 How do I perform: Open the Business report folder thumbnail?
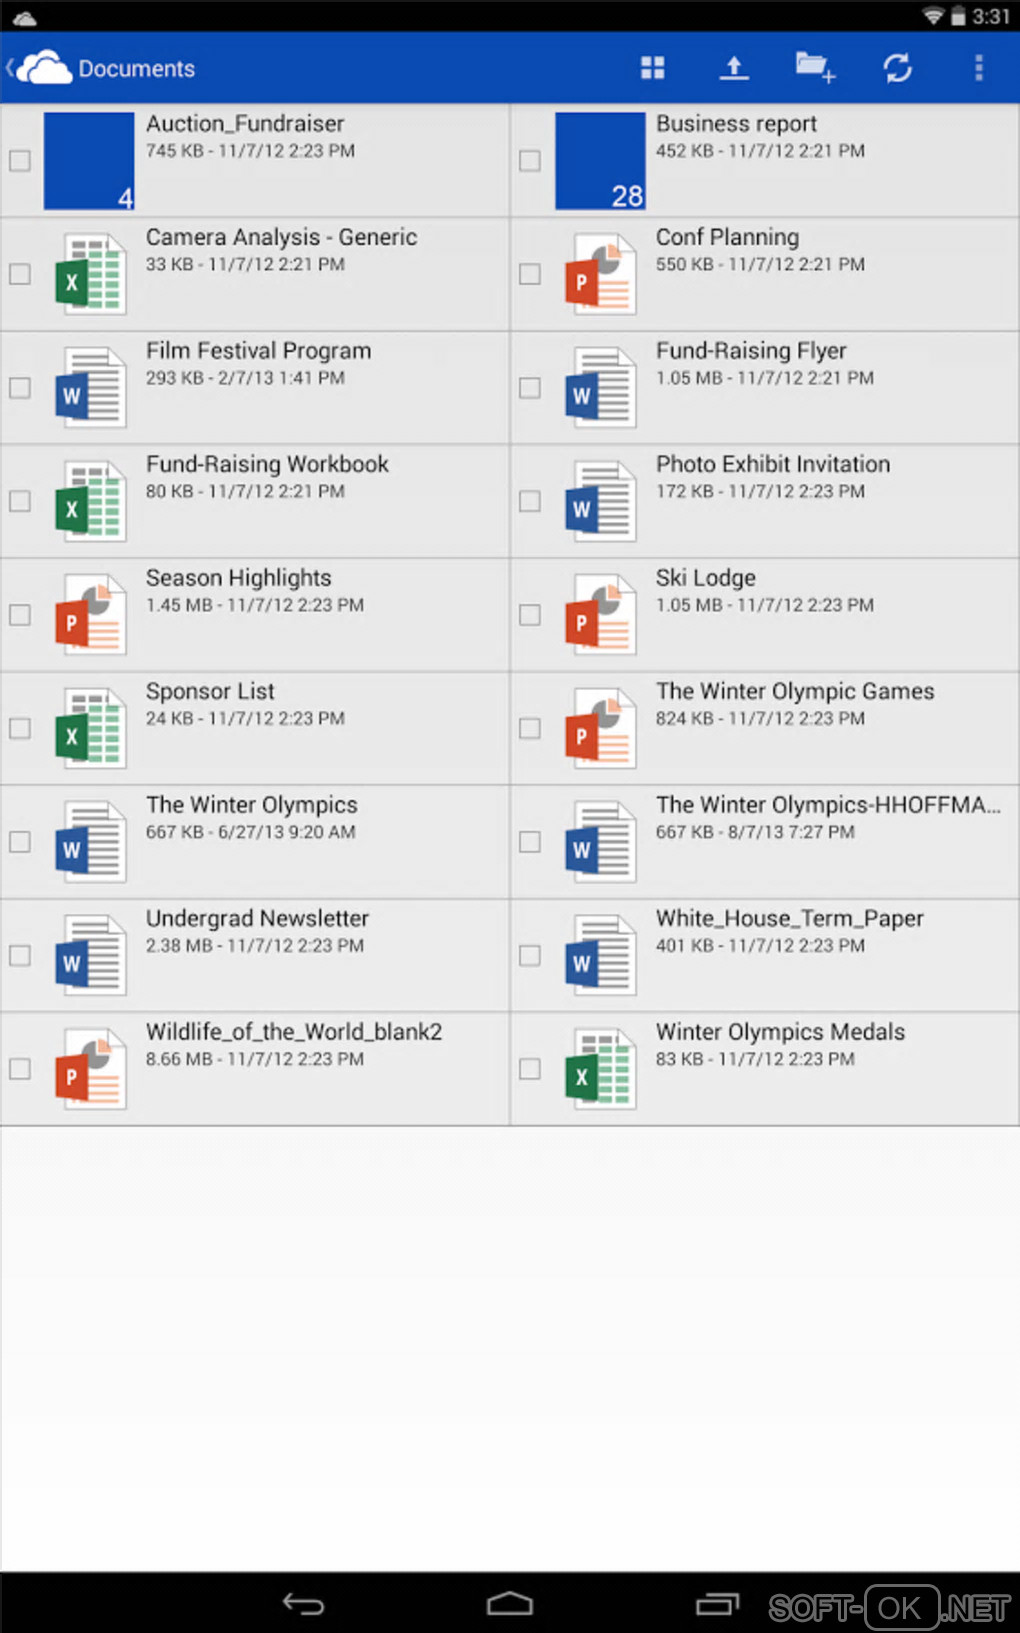[x=600, y=161]
